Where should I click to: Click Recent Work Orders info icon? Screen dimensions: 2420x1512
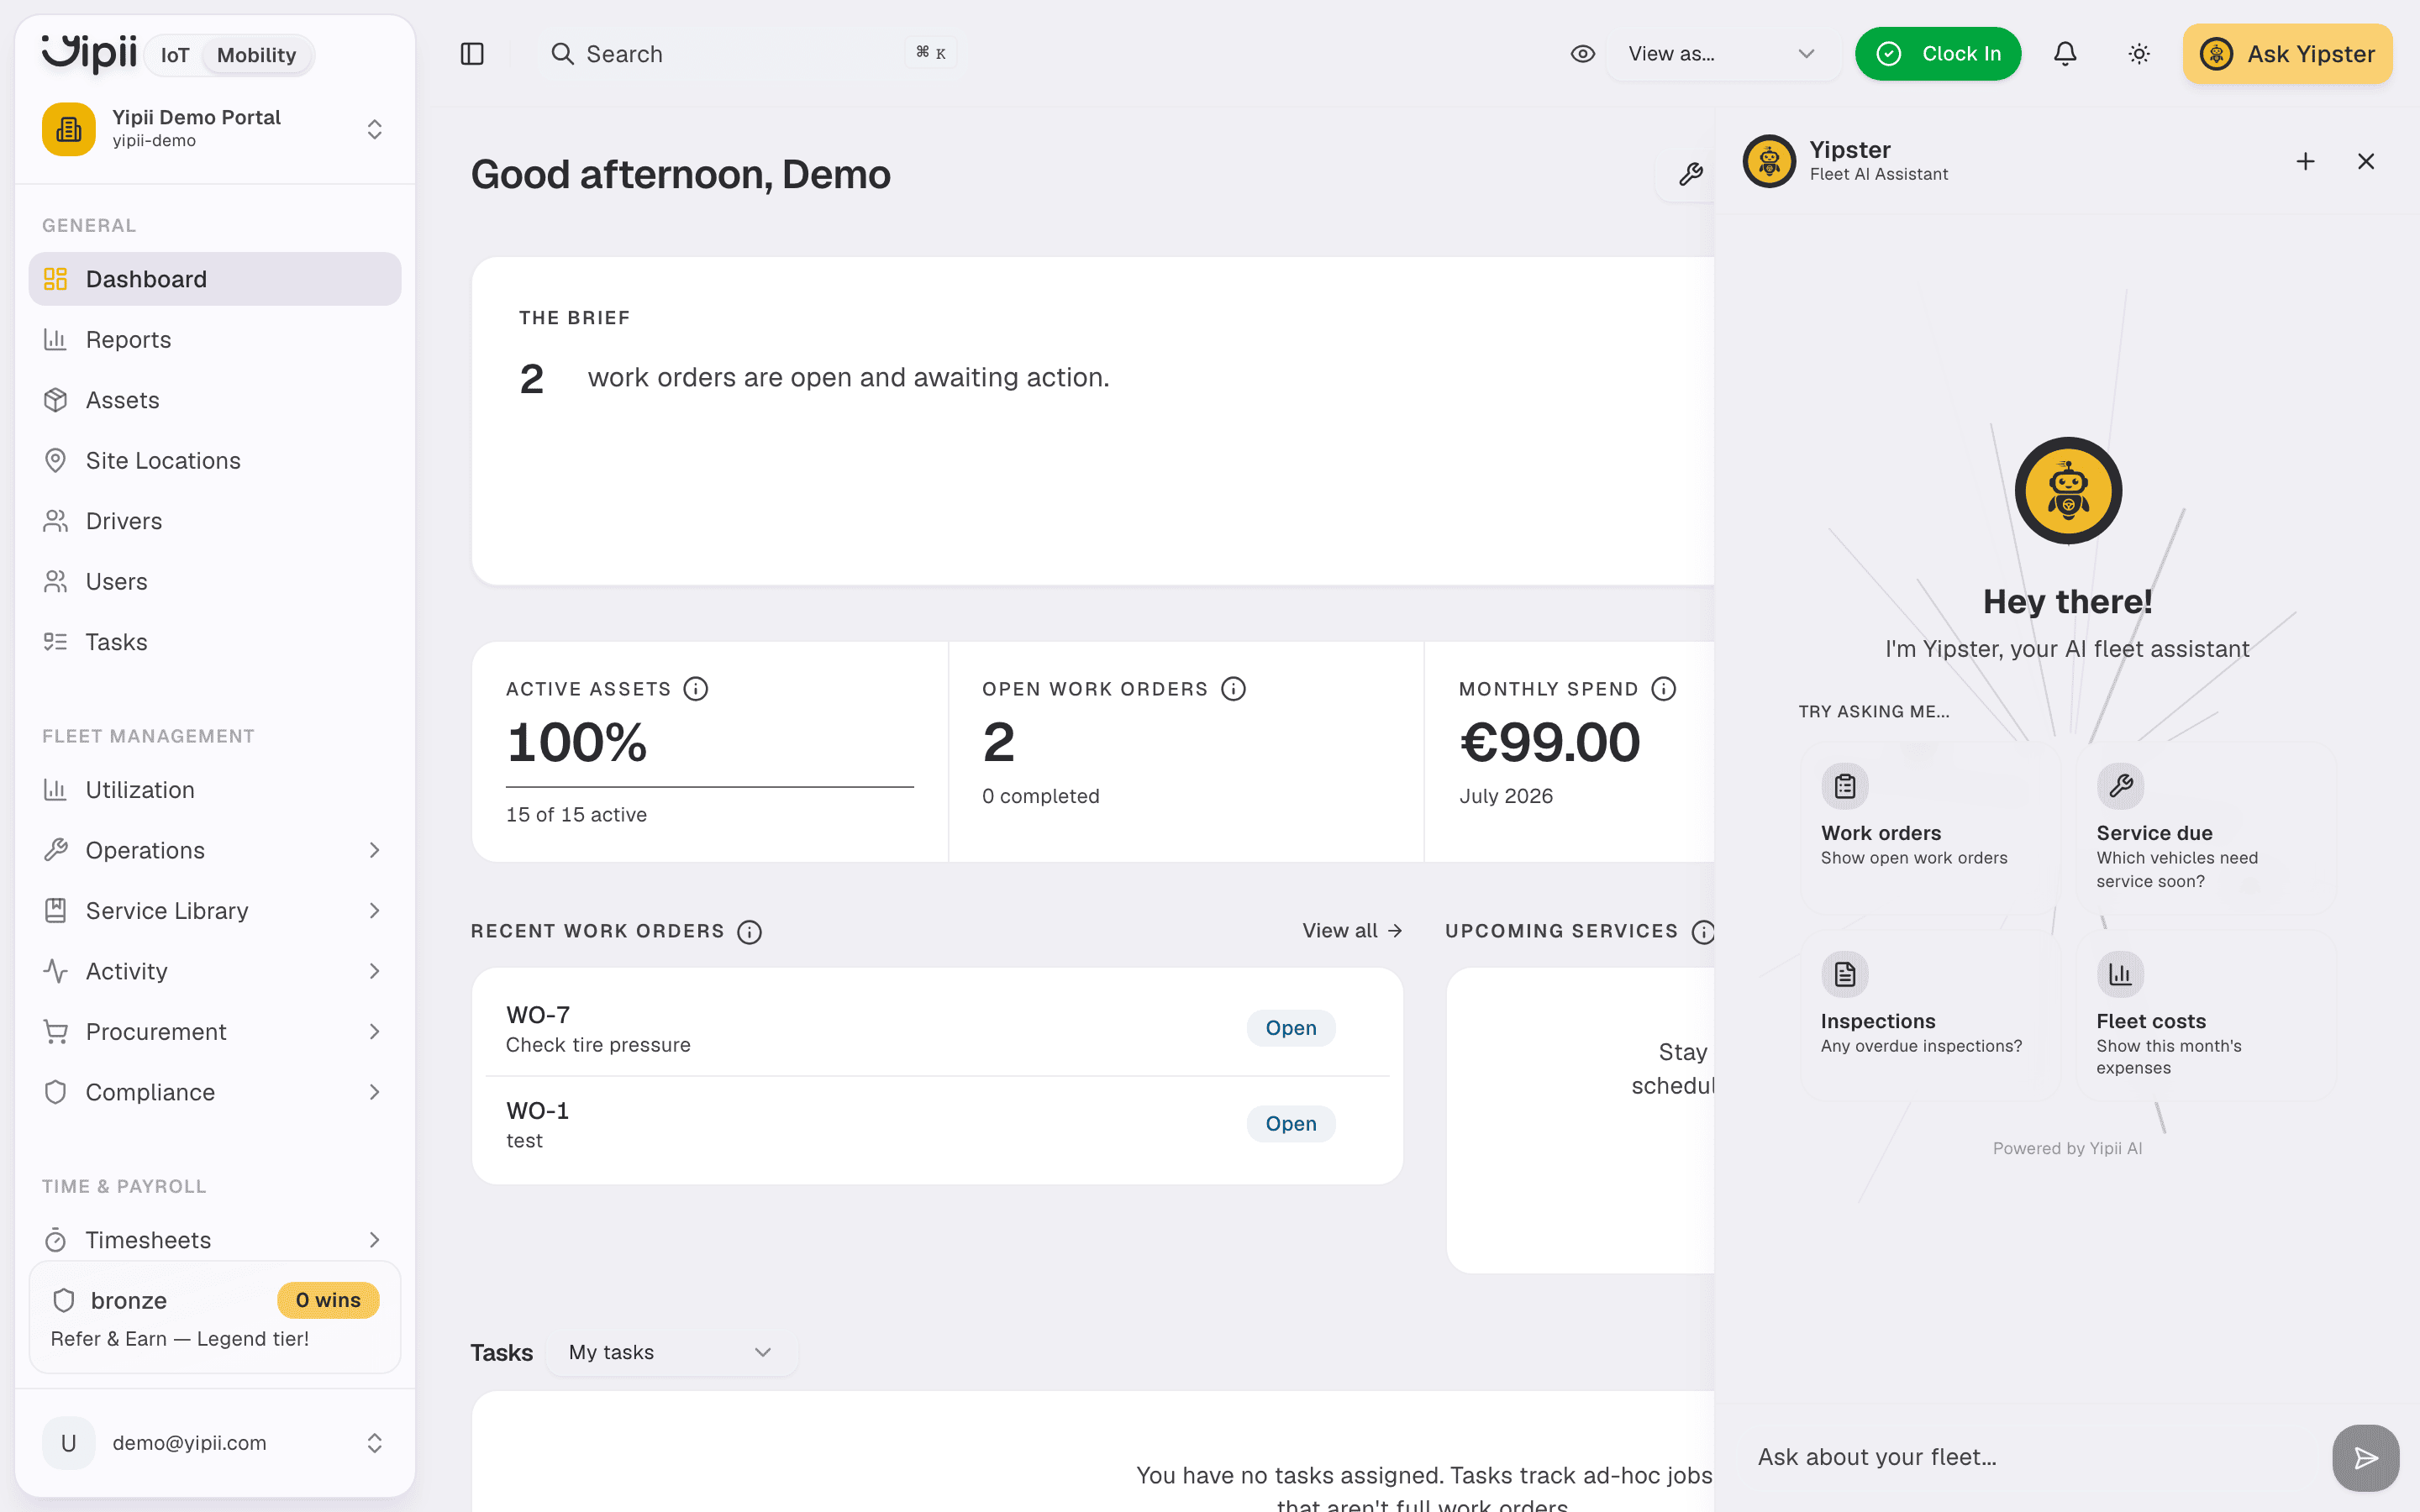[x=750, y=932]
